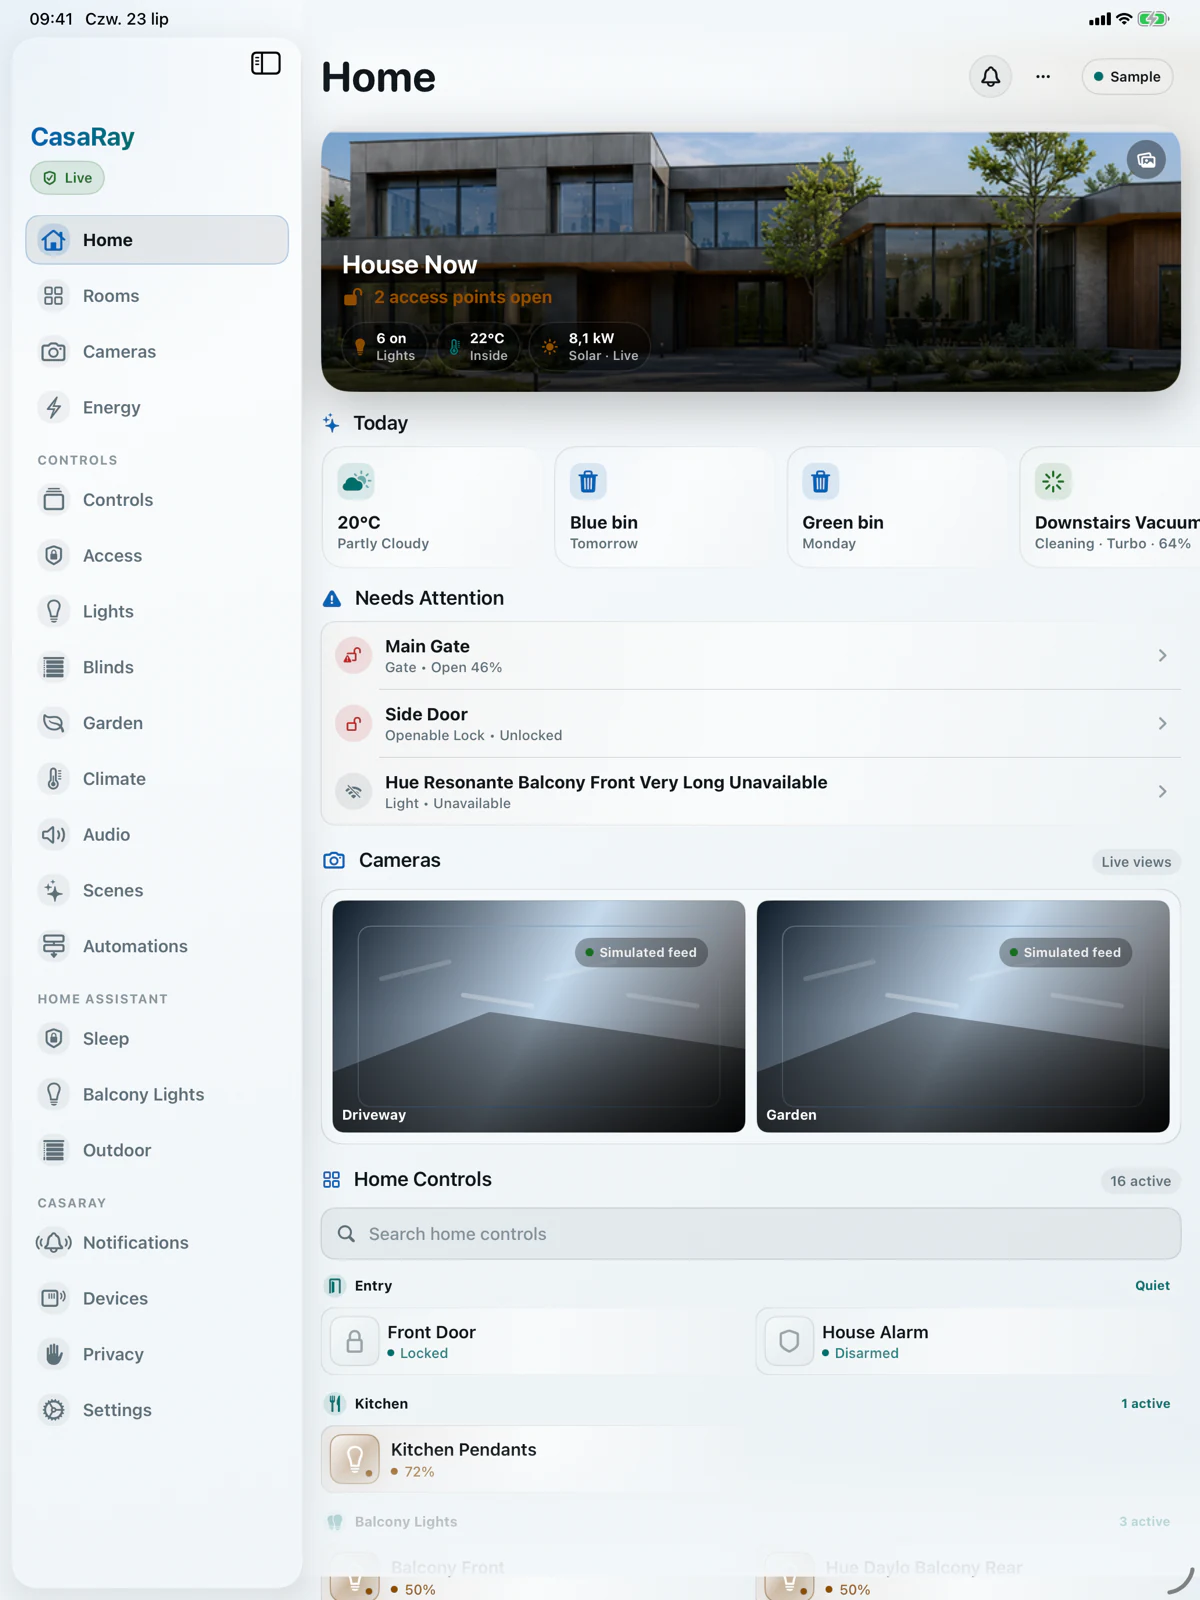Screen dimensions: 1200x1600
Task: Click the Sleep shield icon
Action: [x=54, y=1039]
